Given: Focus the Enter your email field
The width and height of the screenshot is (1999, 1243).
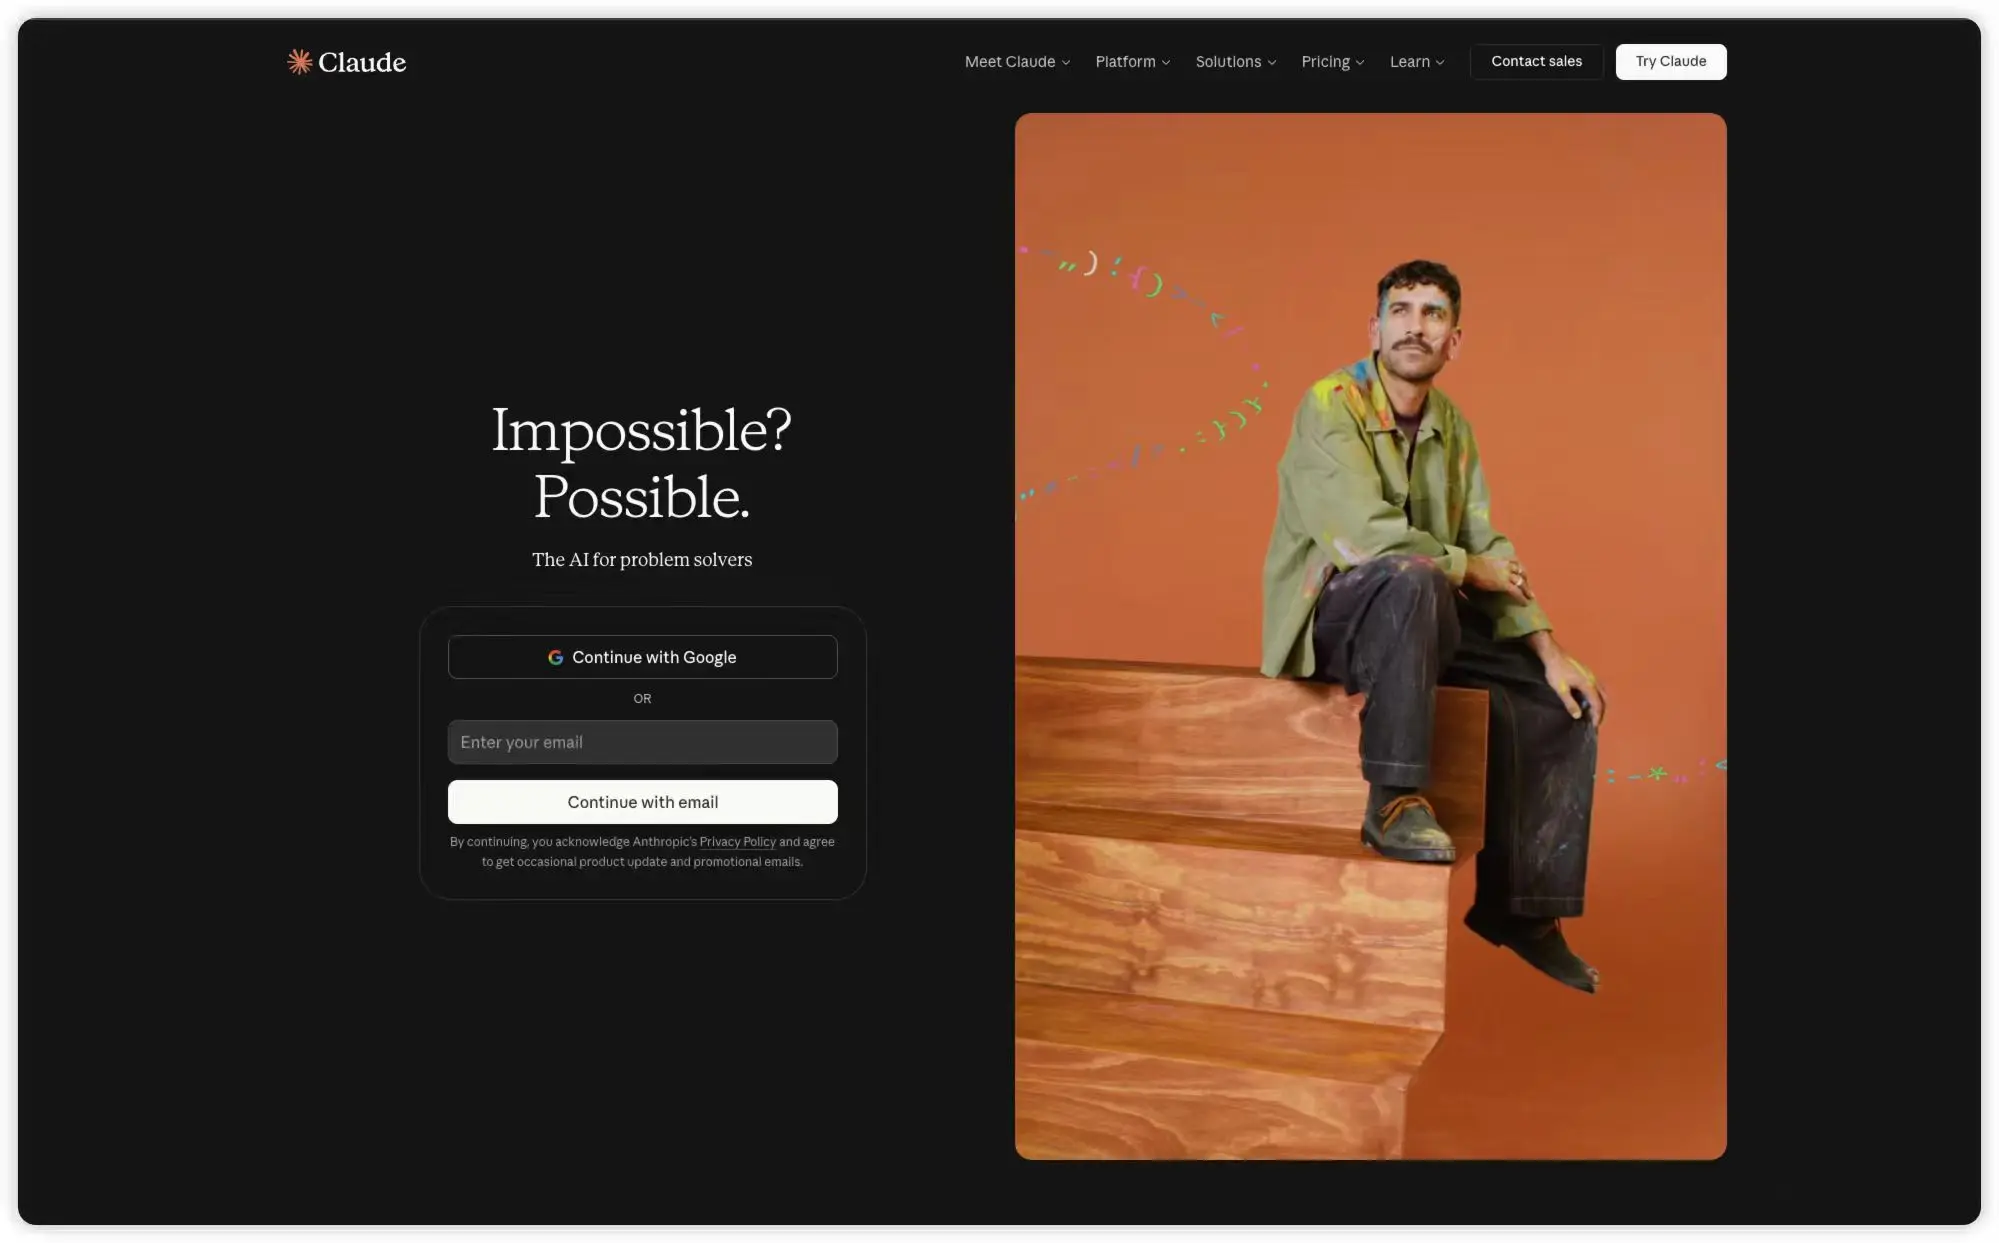Looking at the screenshot, I should (x=643, y=742).
